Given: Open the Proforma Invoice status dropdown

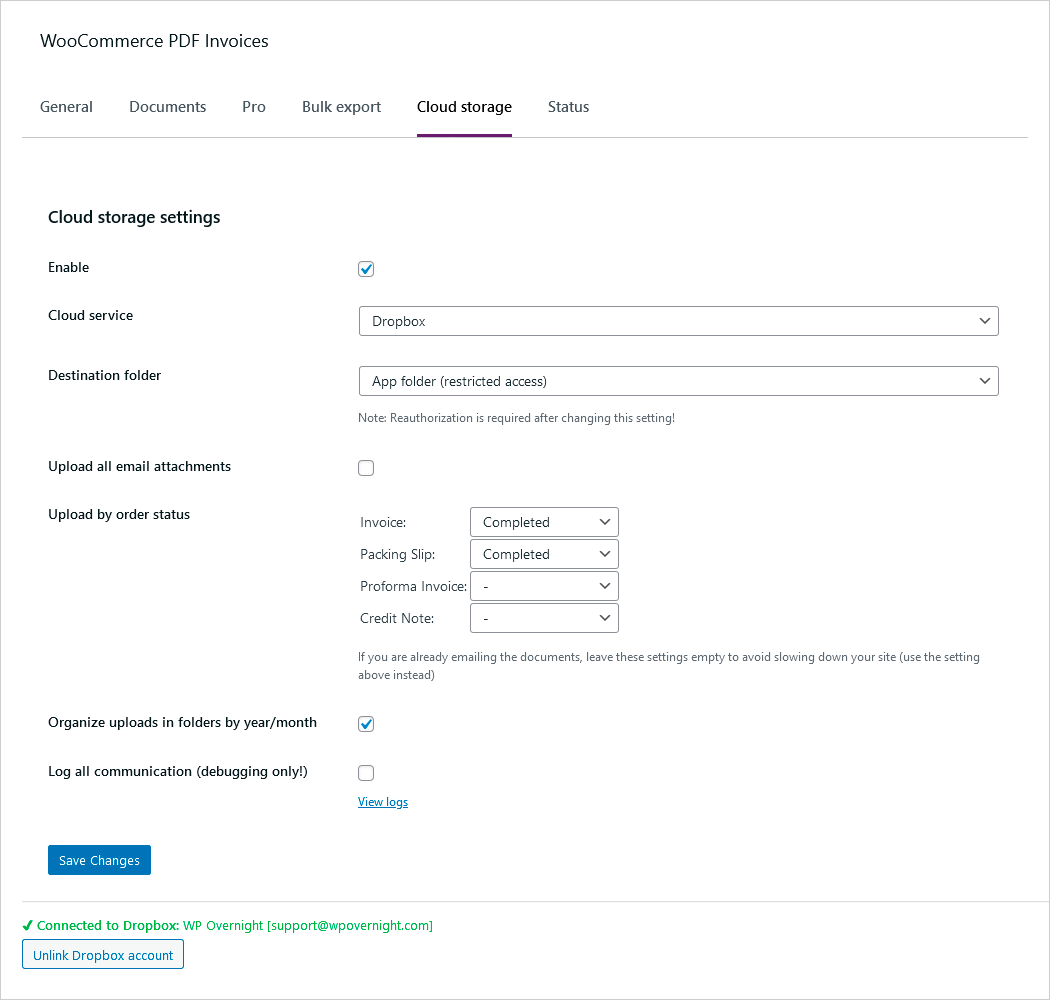Looking at the screenshot, I should click(x=544, y=586).
